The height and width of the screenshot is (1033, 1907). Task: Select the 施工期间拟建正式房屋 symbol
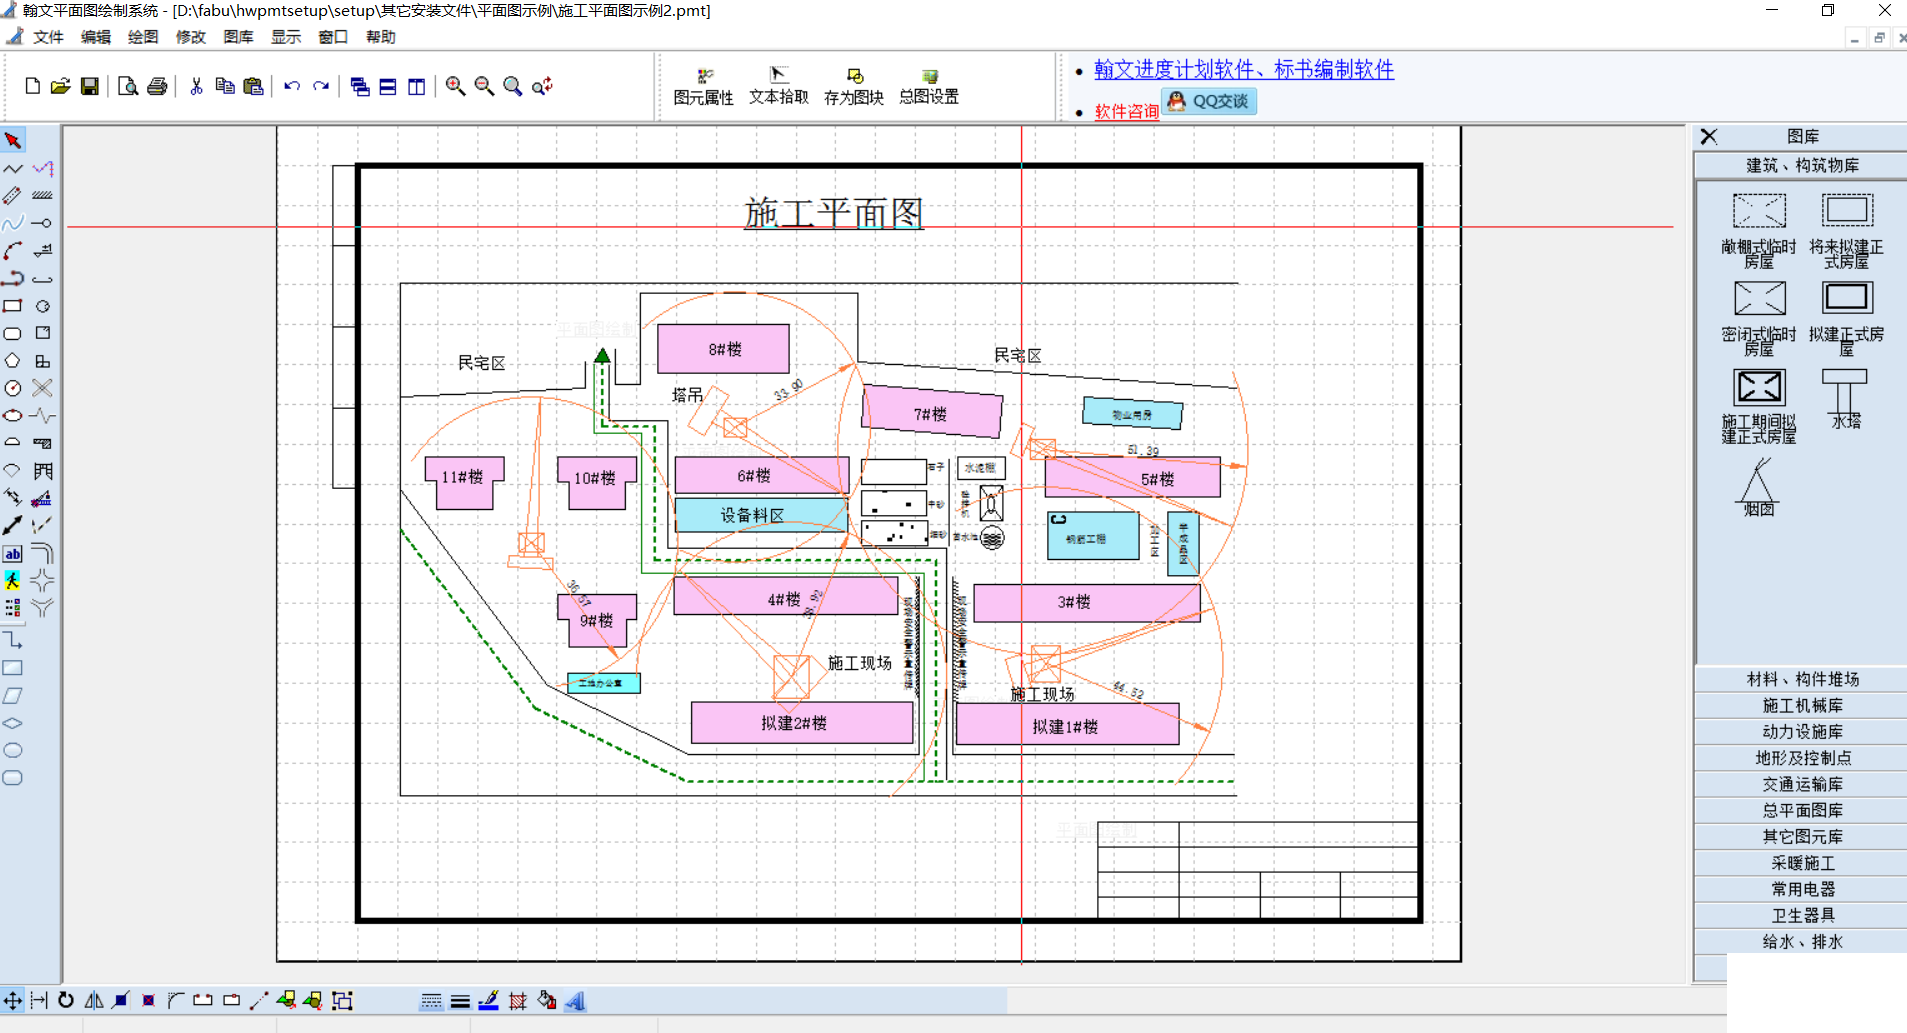1759,405
